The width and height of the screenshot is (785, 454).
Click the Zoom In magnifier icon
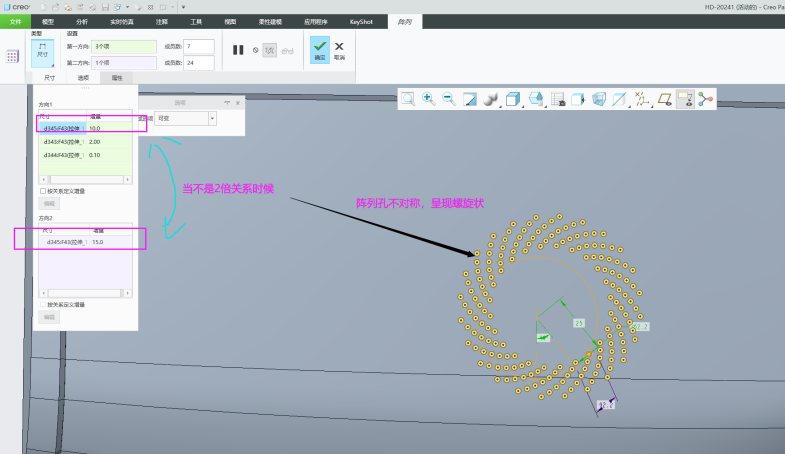(x=429, y=99)
